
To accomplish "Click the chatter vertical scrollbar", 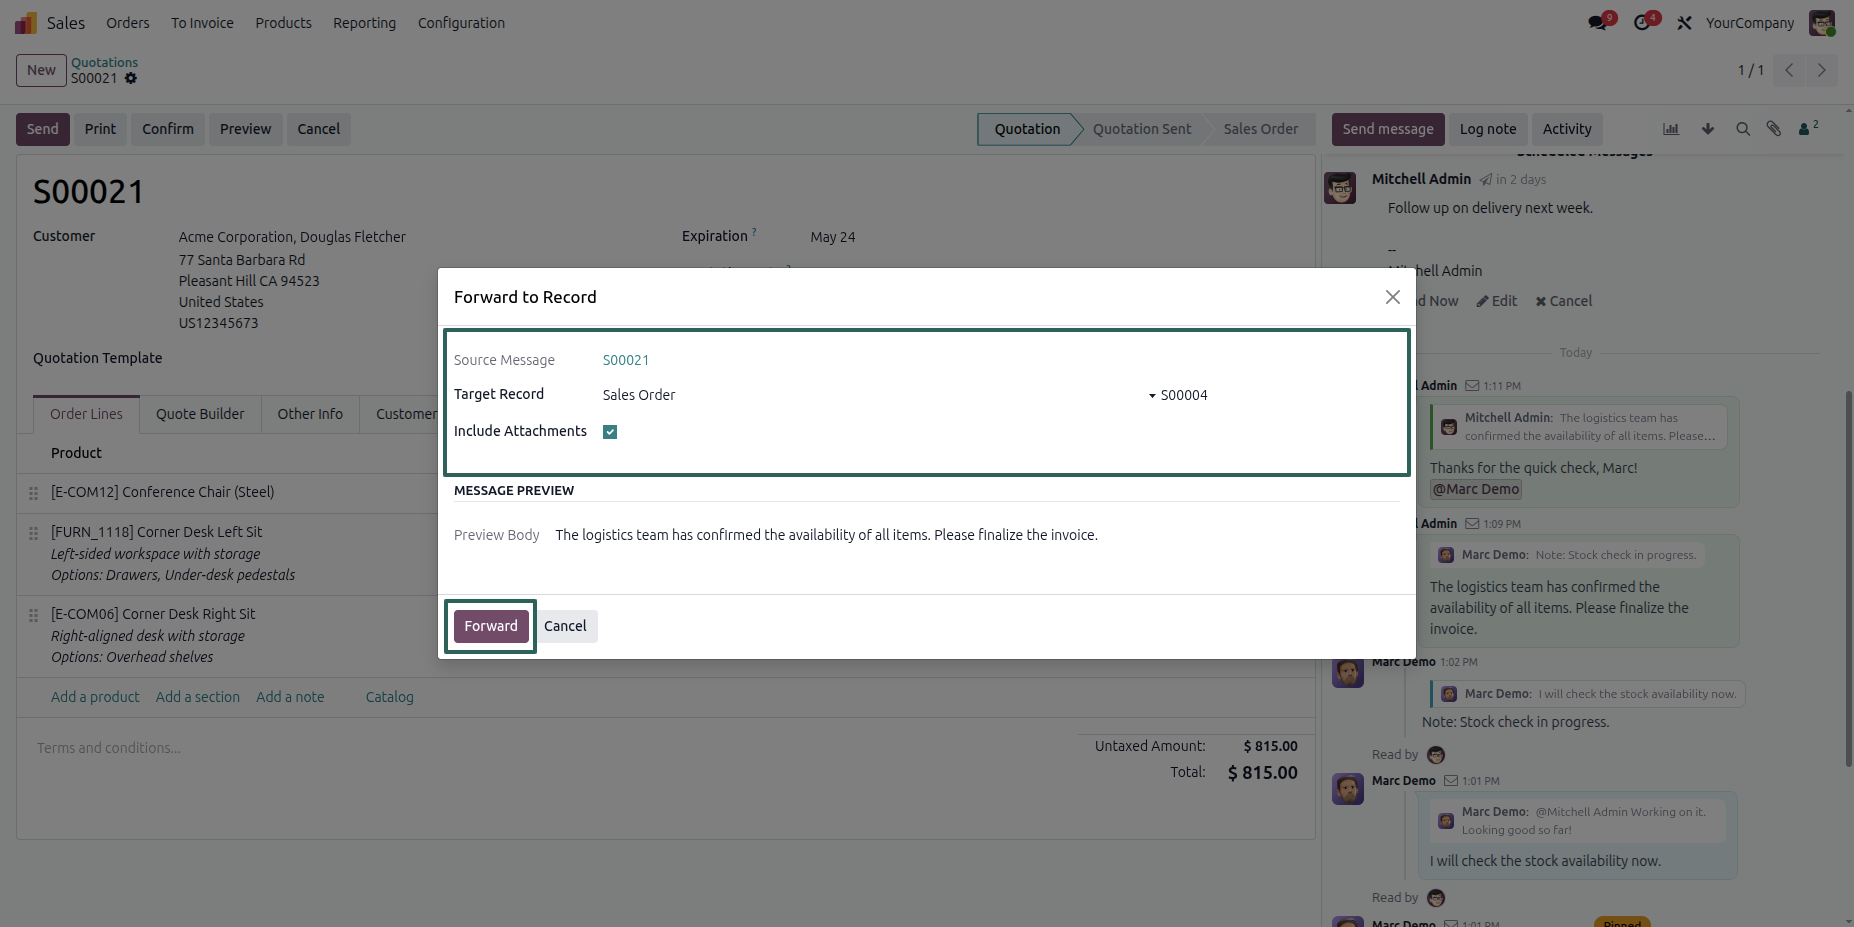I will point(1848,578).
